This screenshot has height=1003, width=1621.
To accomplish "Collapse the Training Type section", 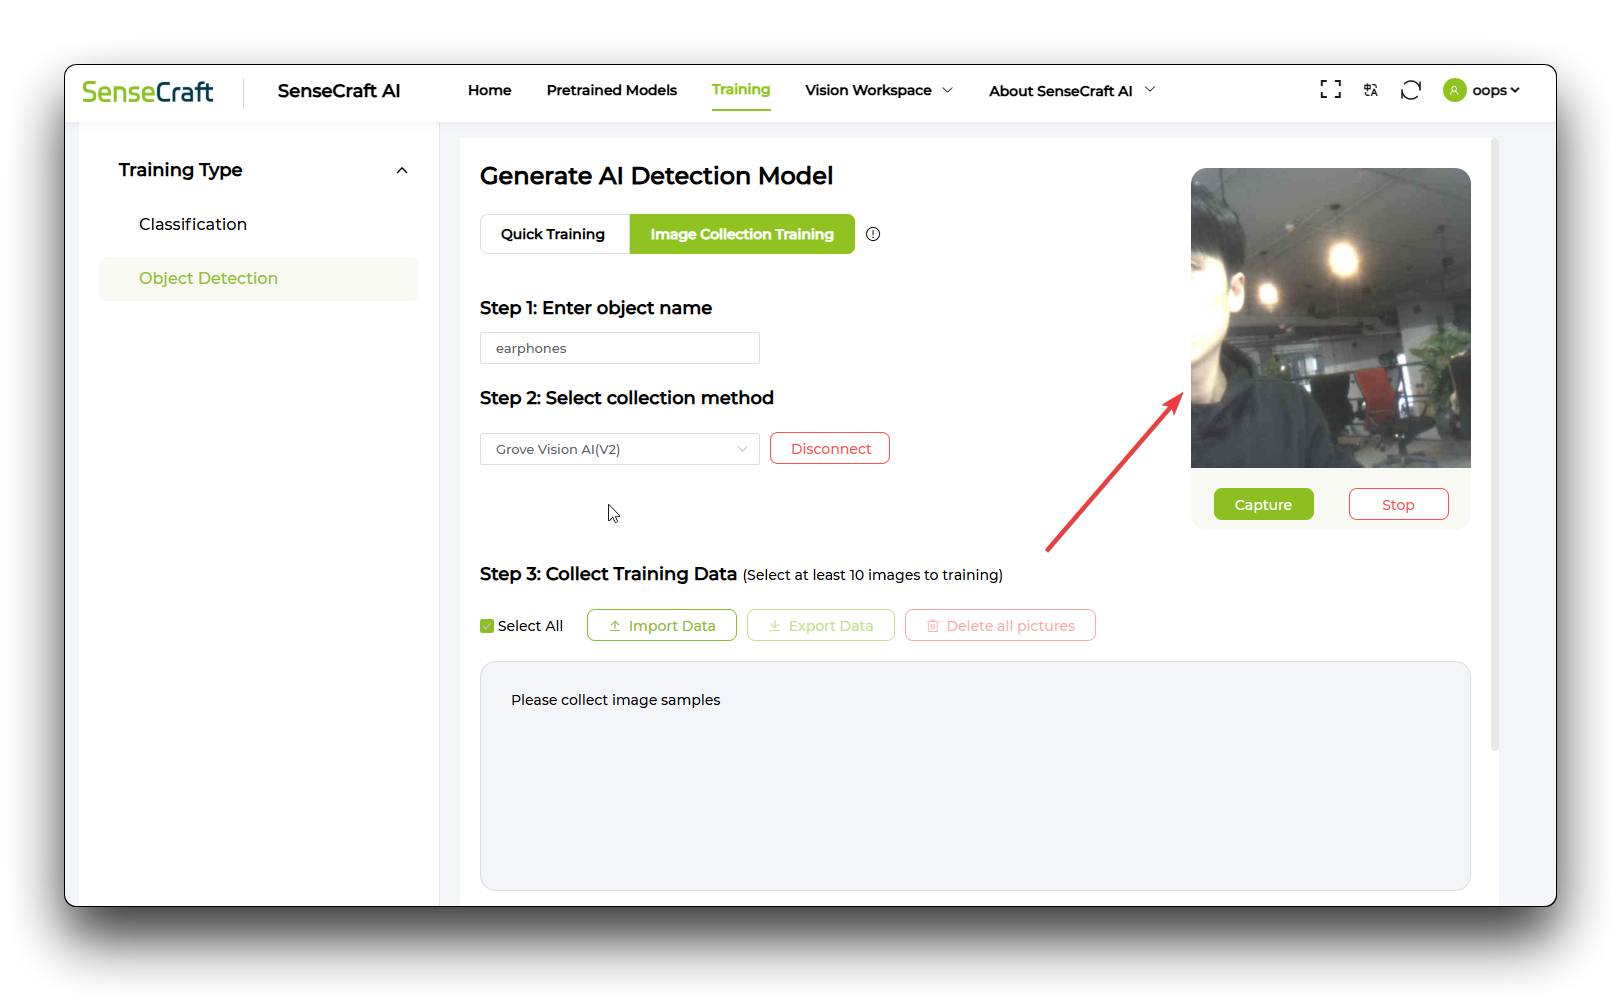I will pyautogui.click(x=402, y=170).
